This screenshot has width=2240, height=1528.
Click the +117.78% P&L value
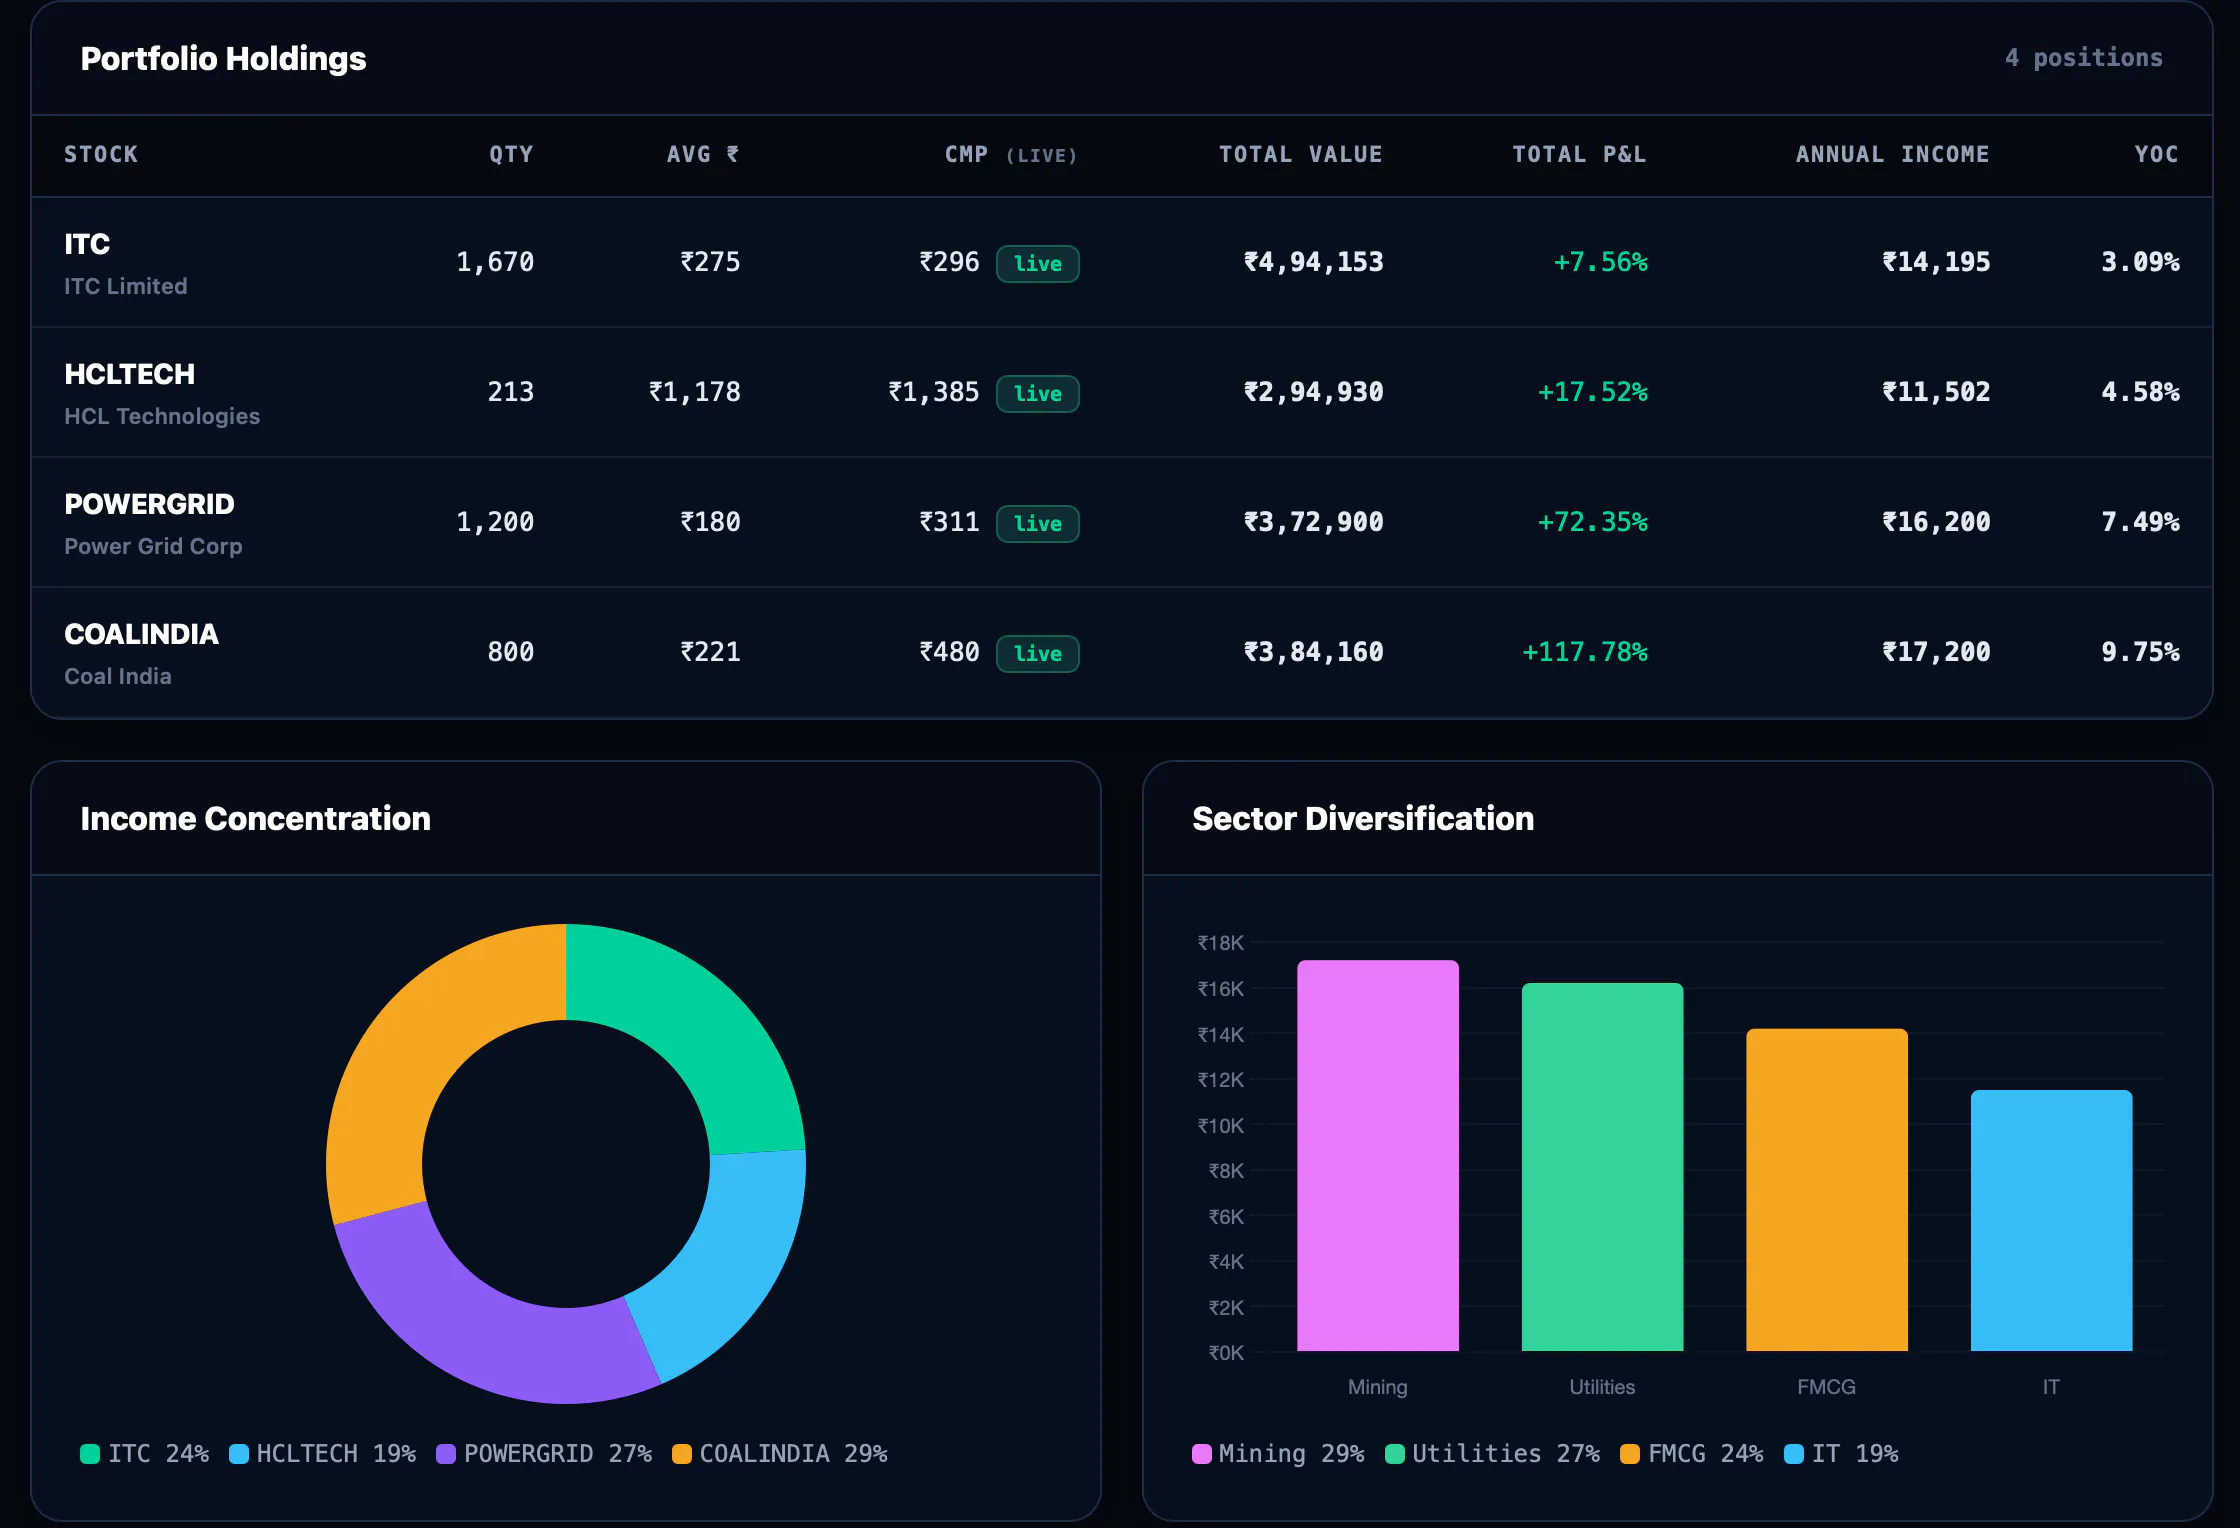coord(1584,652)
